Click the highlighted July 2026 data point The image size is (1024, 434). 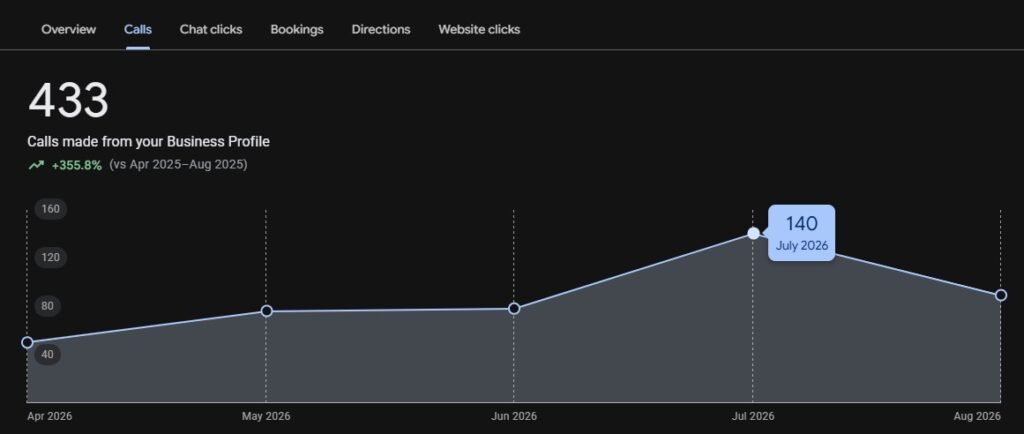[x=753, y=233]
